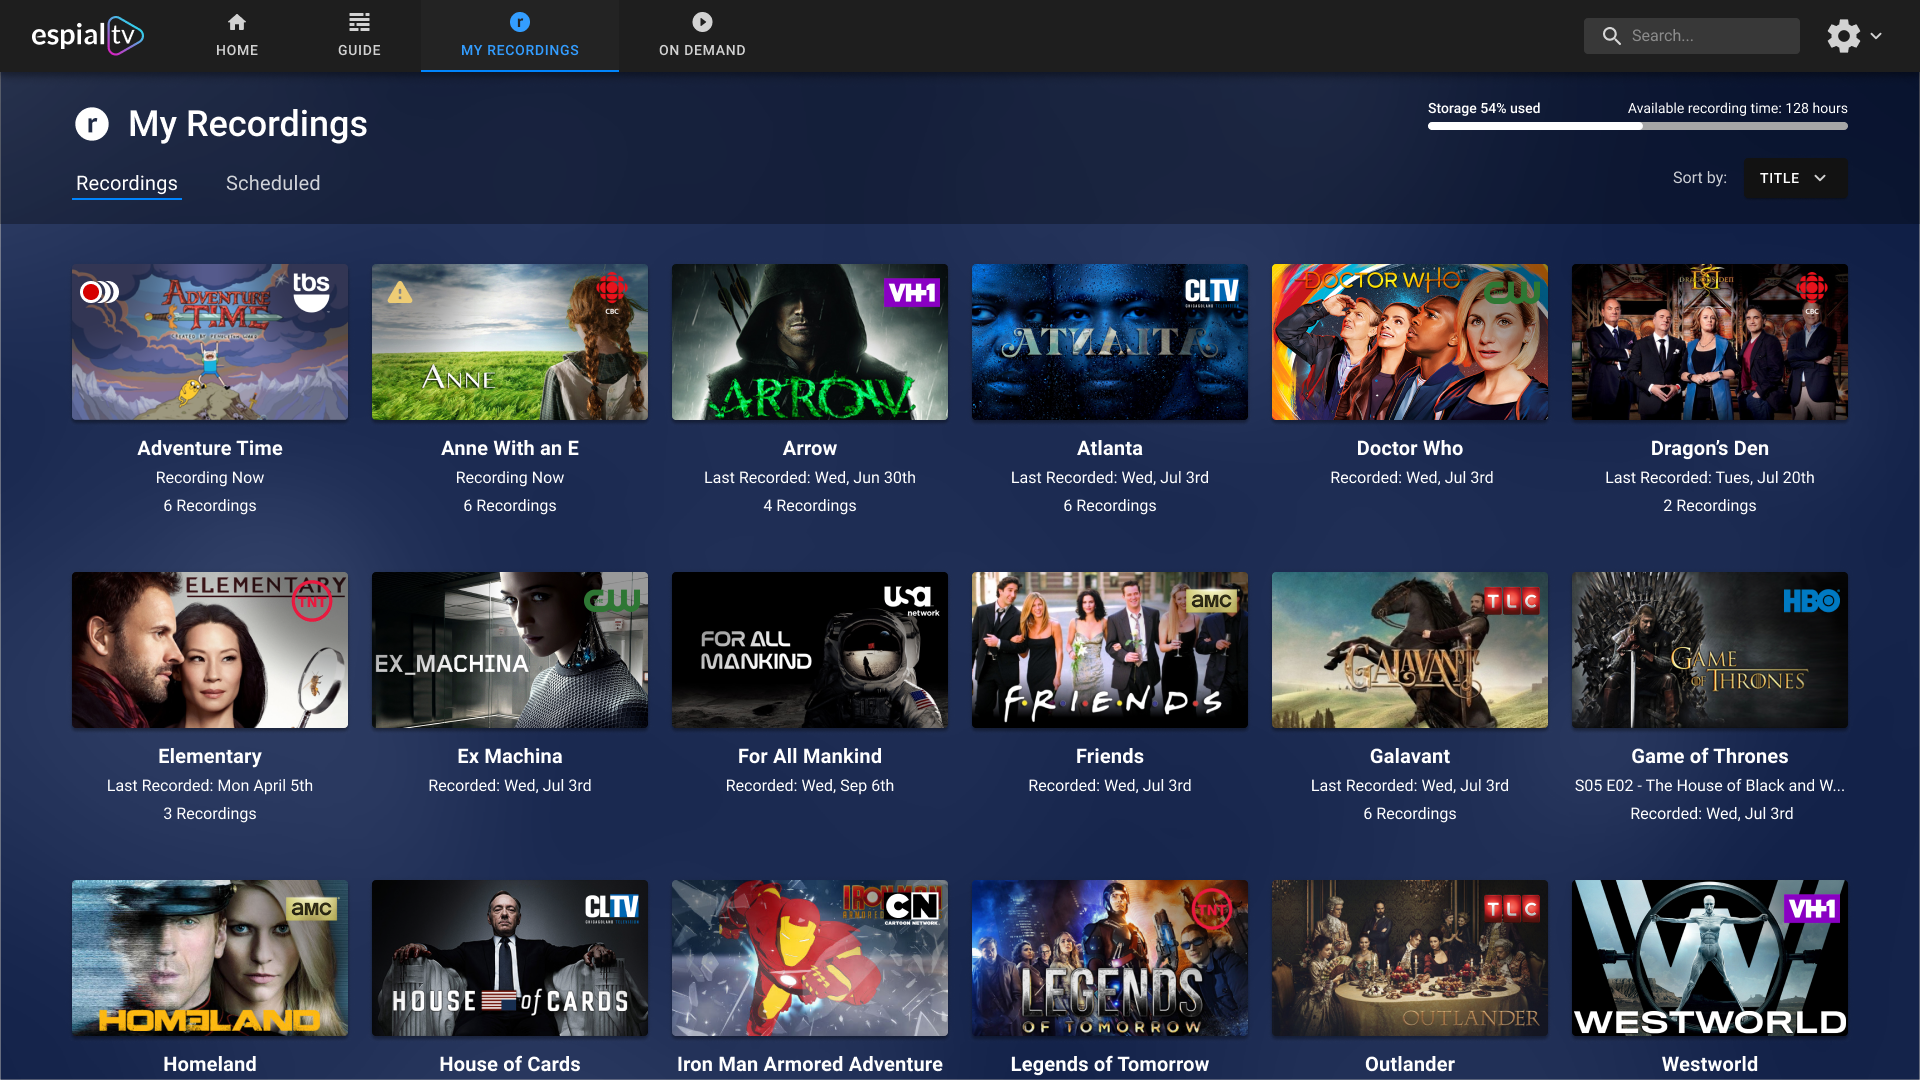Open the Friends thumbnail

pyautogui.click(x=1110, y=650)
